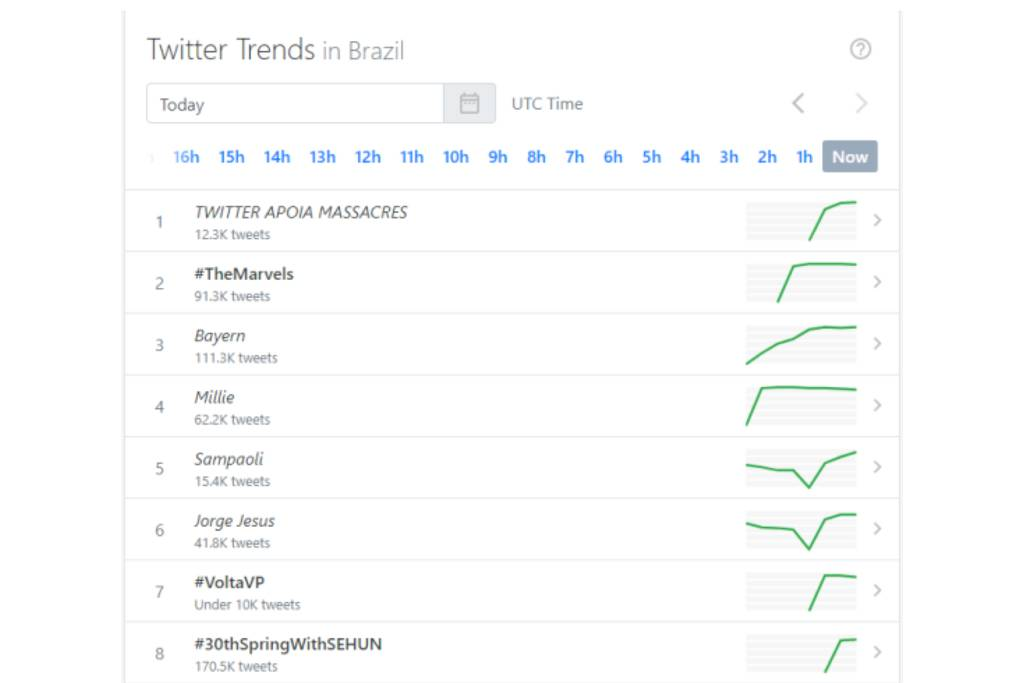
Task: Select the 8h time tab
Action: tap(536, 157)
